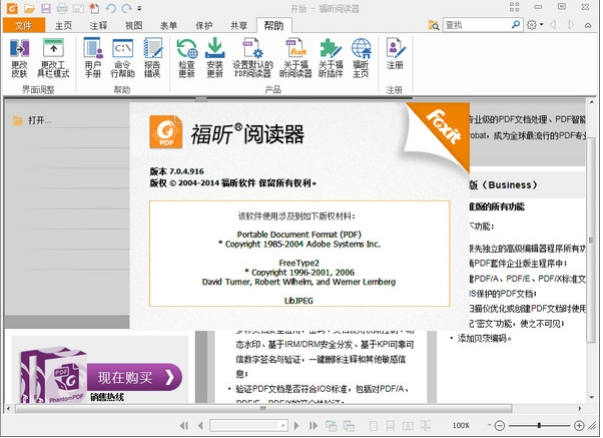603x438 pixels.
Task: Switch to the Form (表单) tab
Action: pyautogui.click(x=168, y=25)
